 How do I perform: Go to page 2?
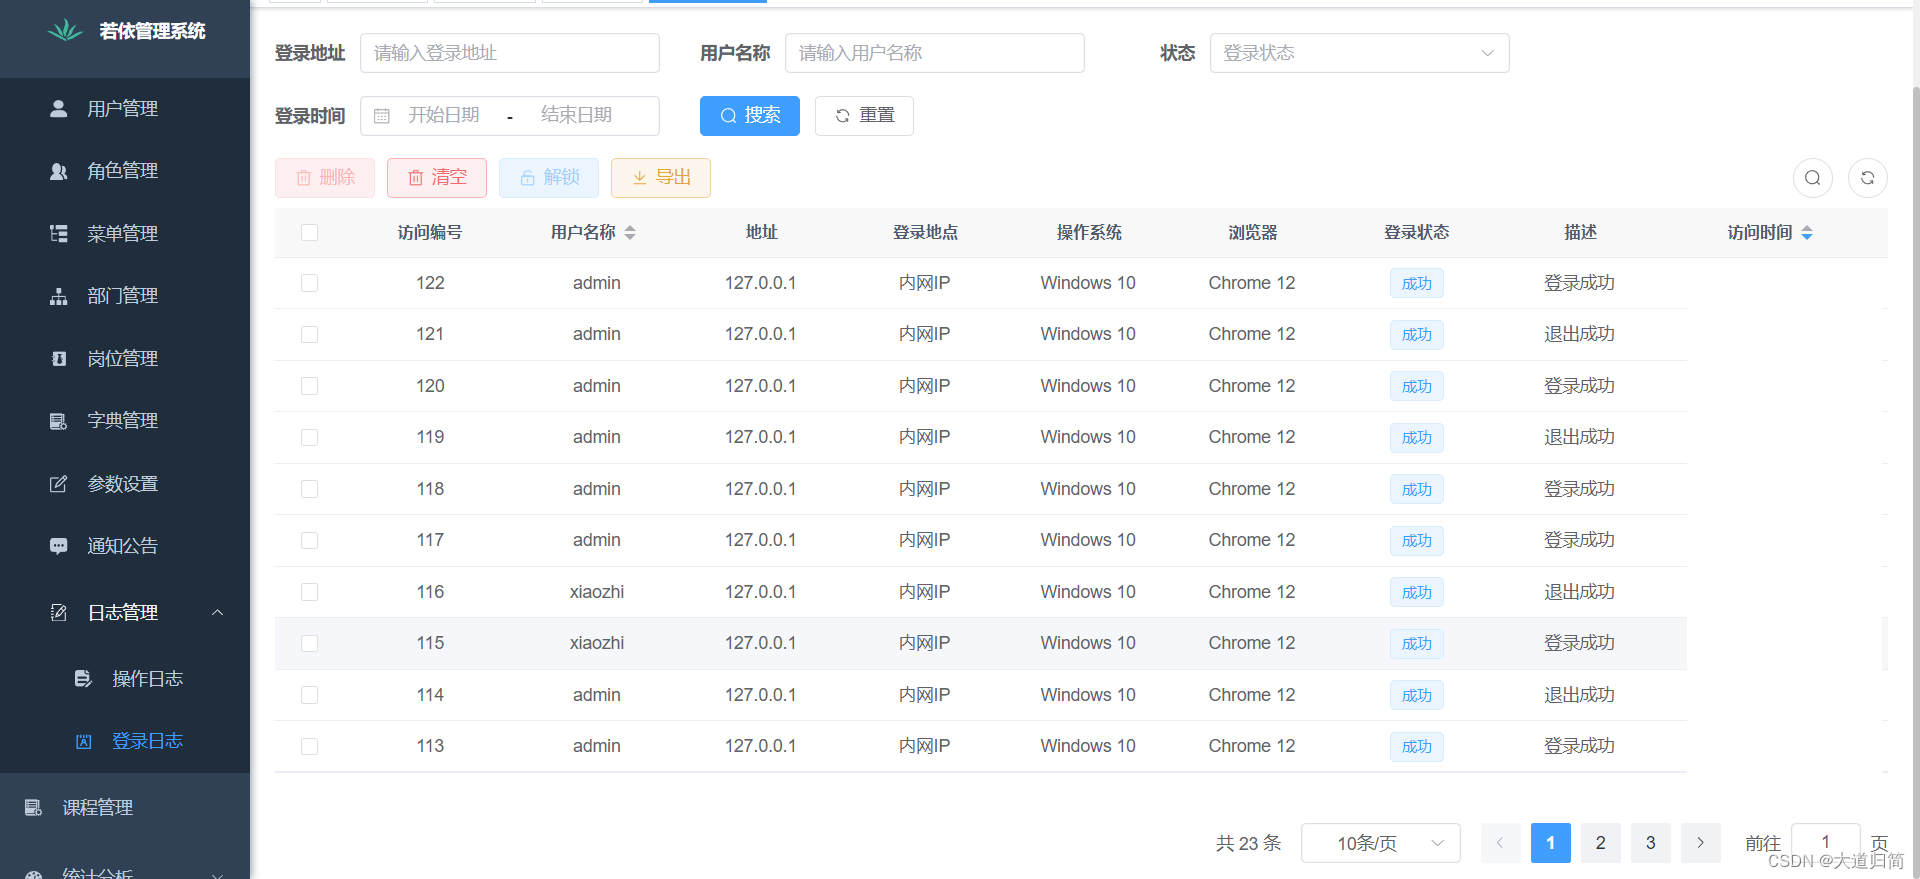coord(1601,843)
